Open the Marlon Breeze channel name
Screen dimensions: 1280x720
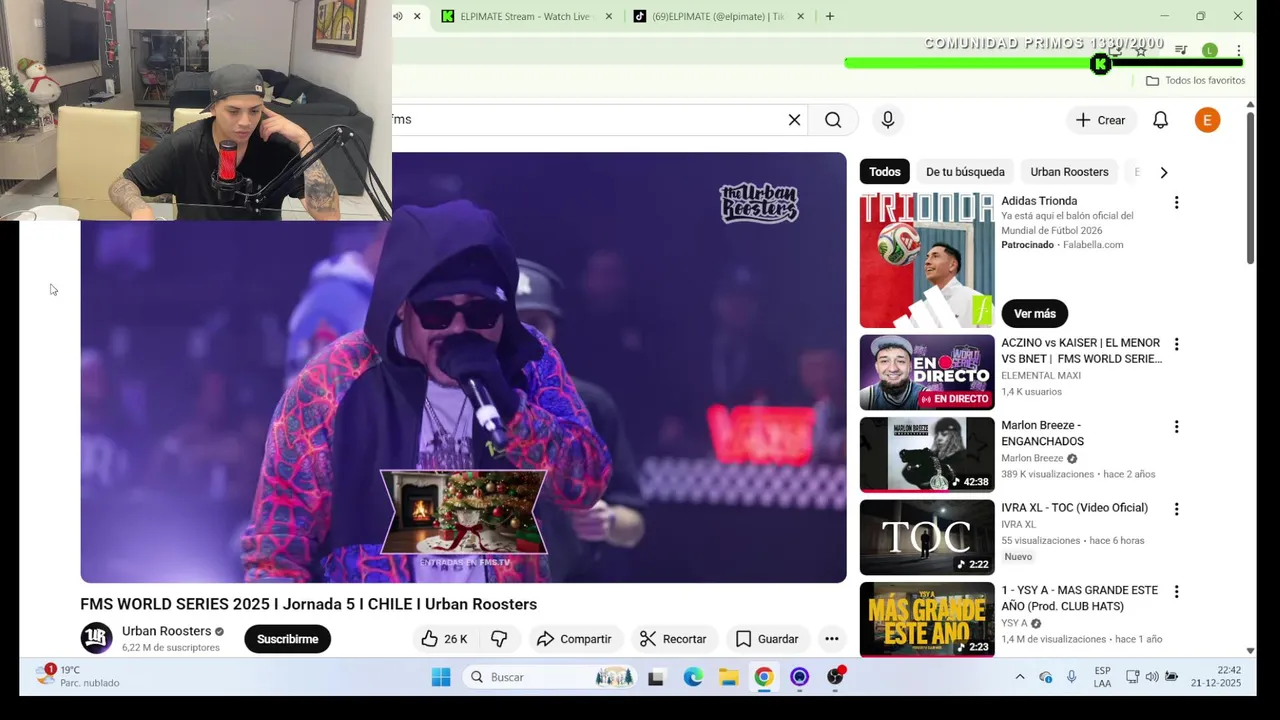point(1032,458)
